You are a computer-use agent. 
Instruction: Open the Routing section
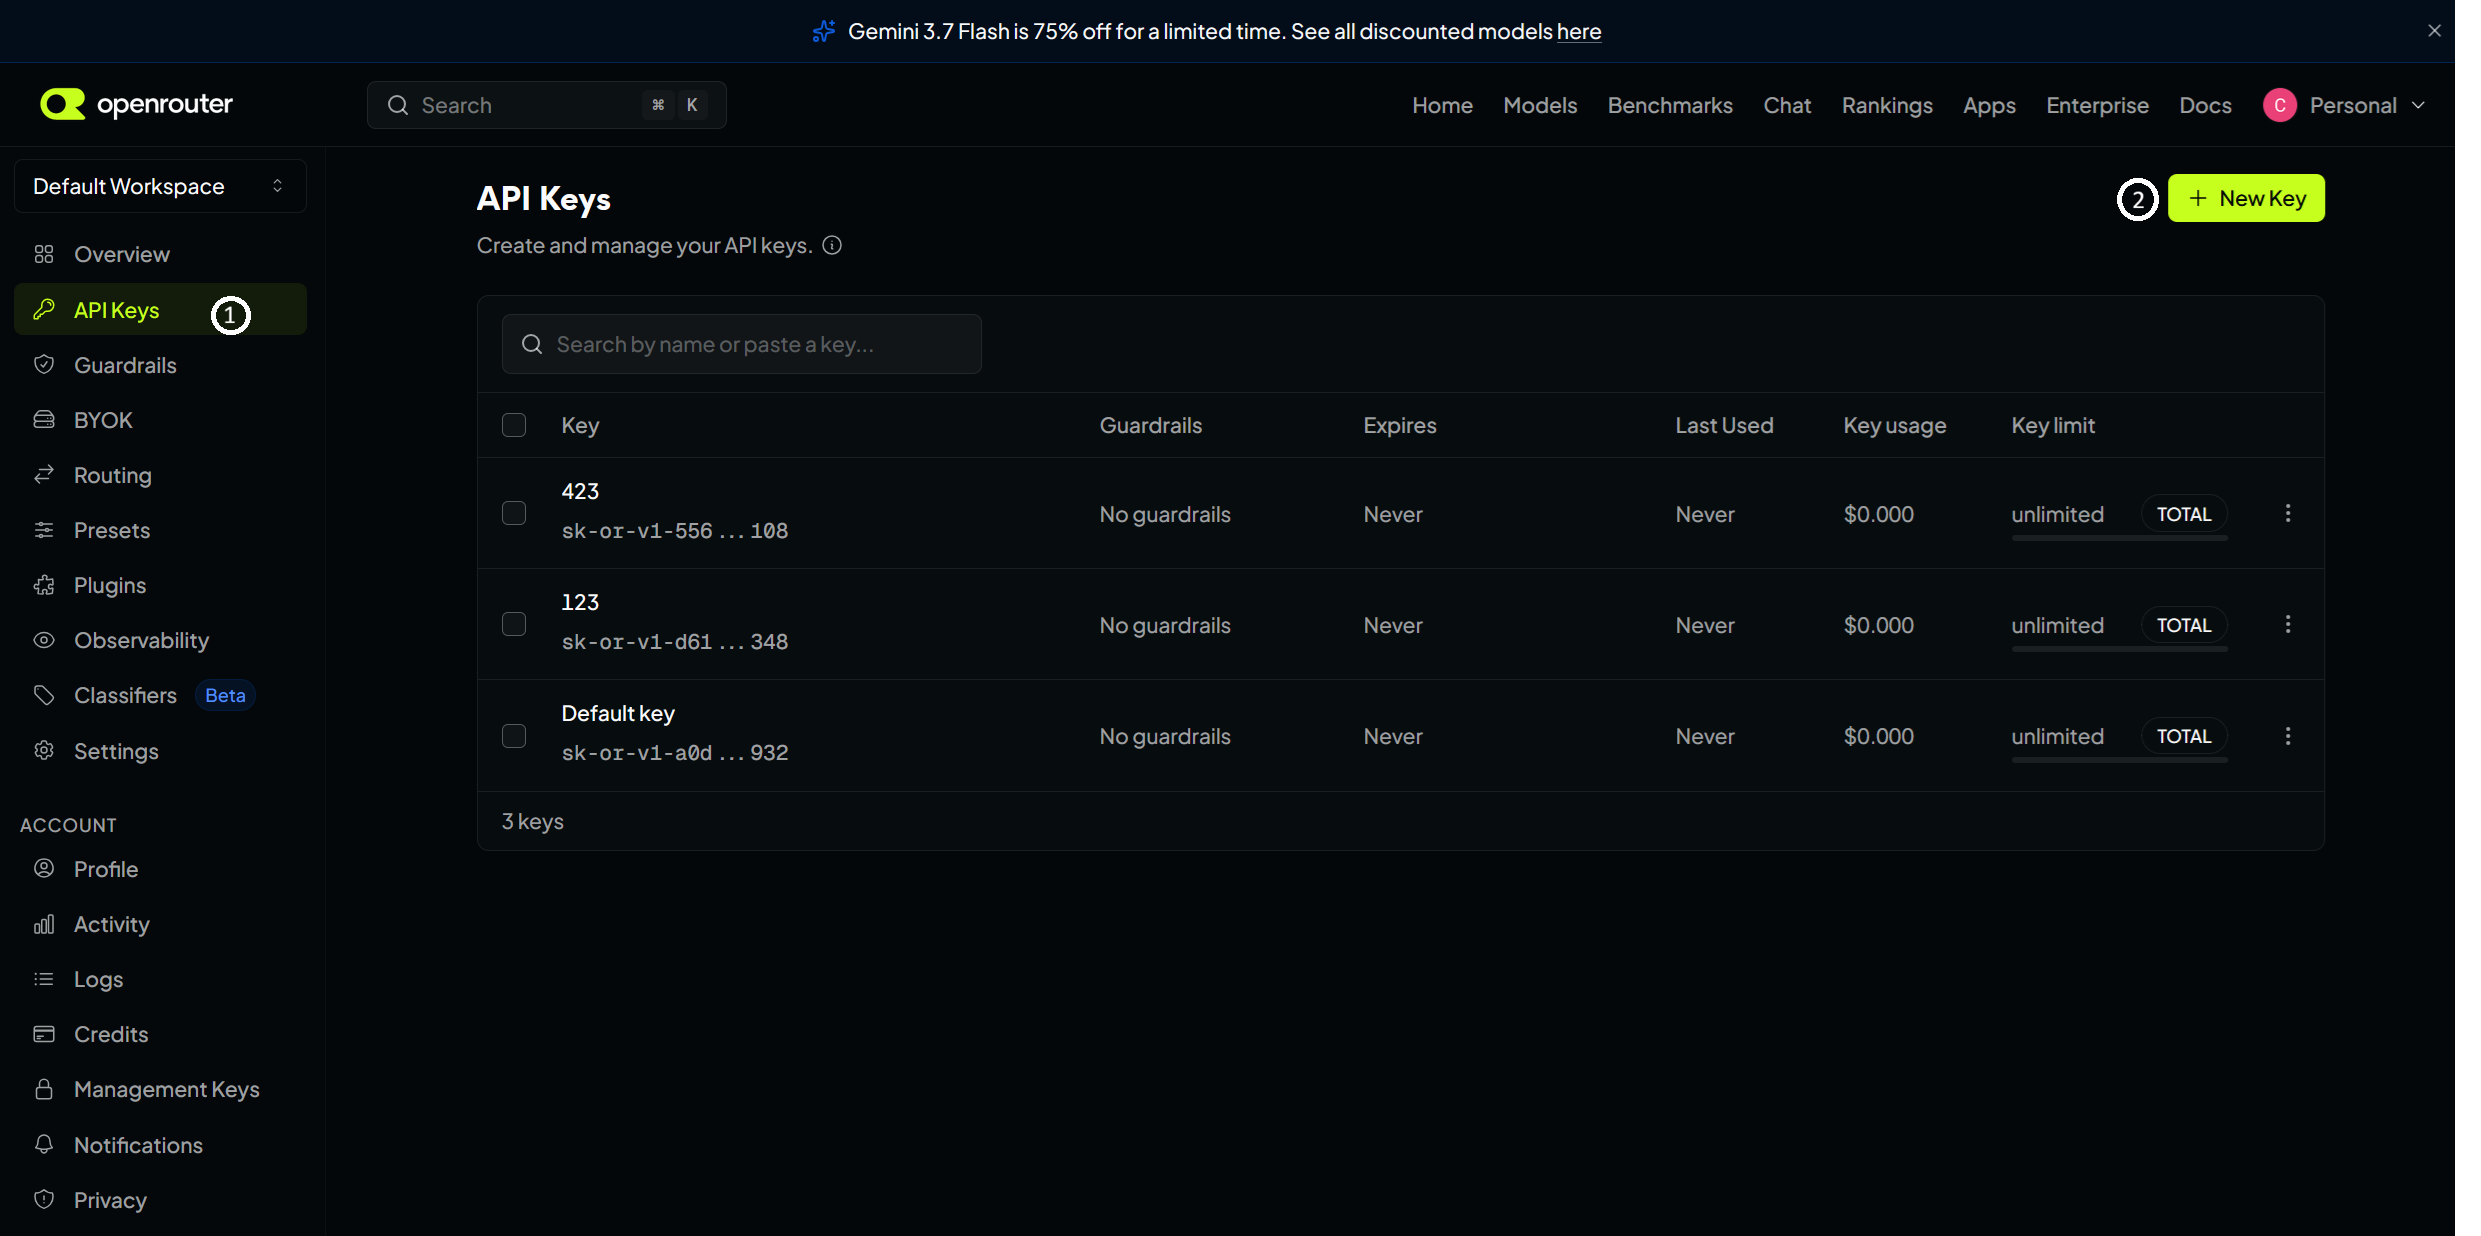tap(160, 475)
